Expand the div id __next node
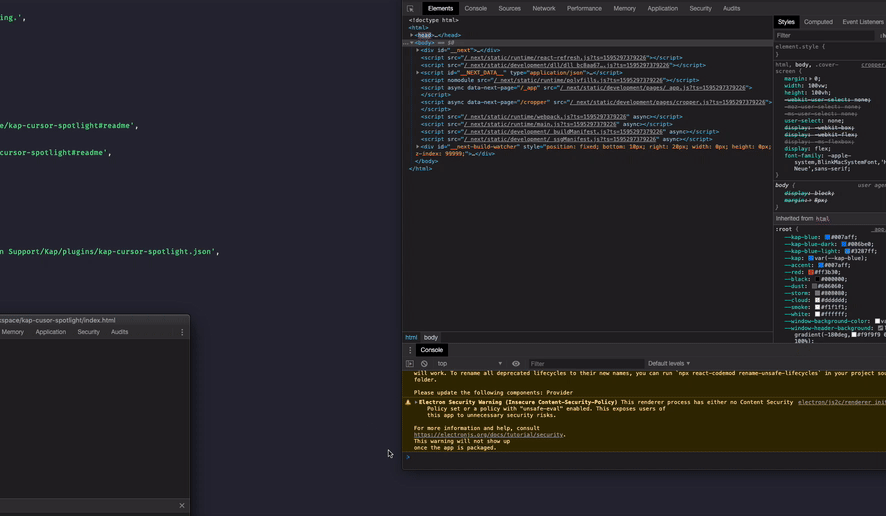This screenshot has width=886, height=516. pos(418,50)
